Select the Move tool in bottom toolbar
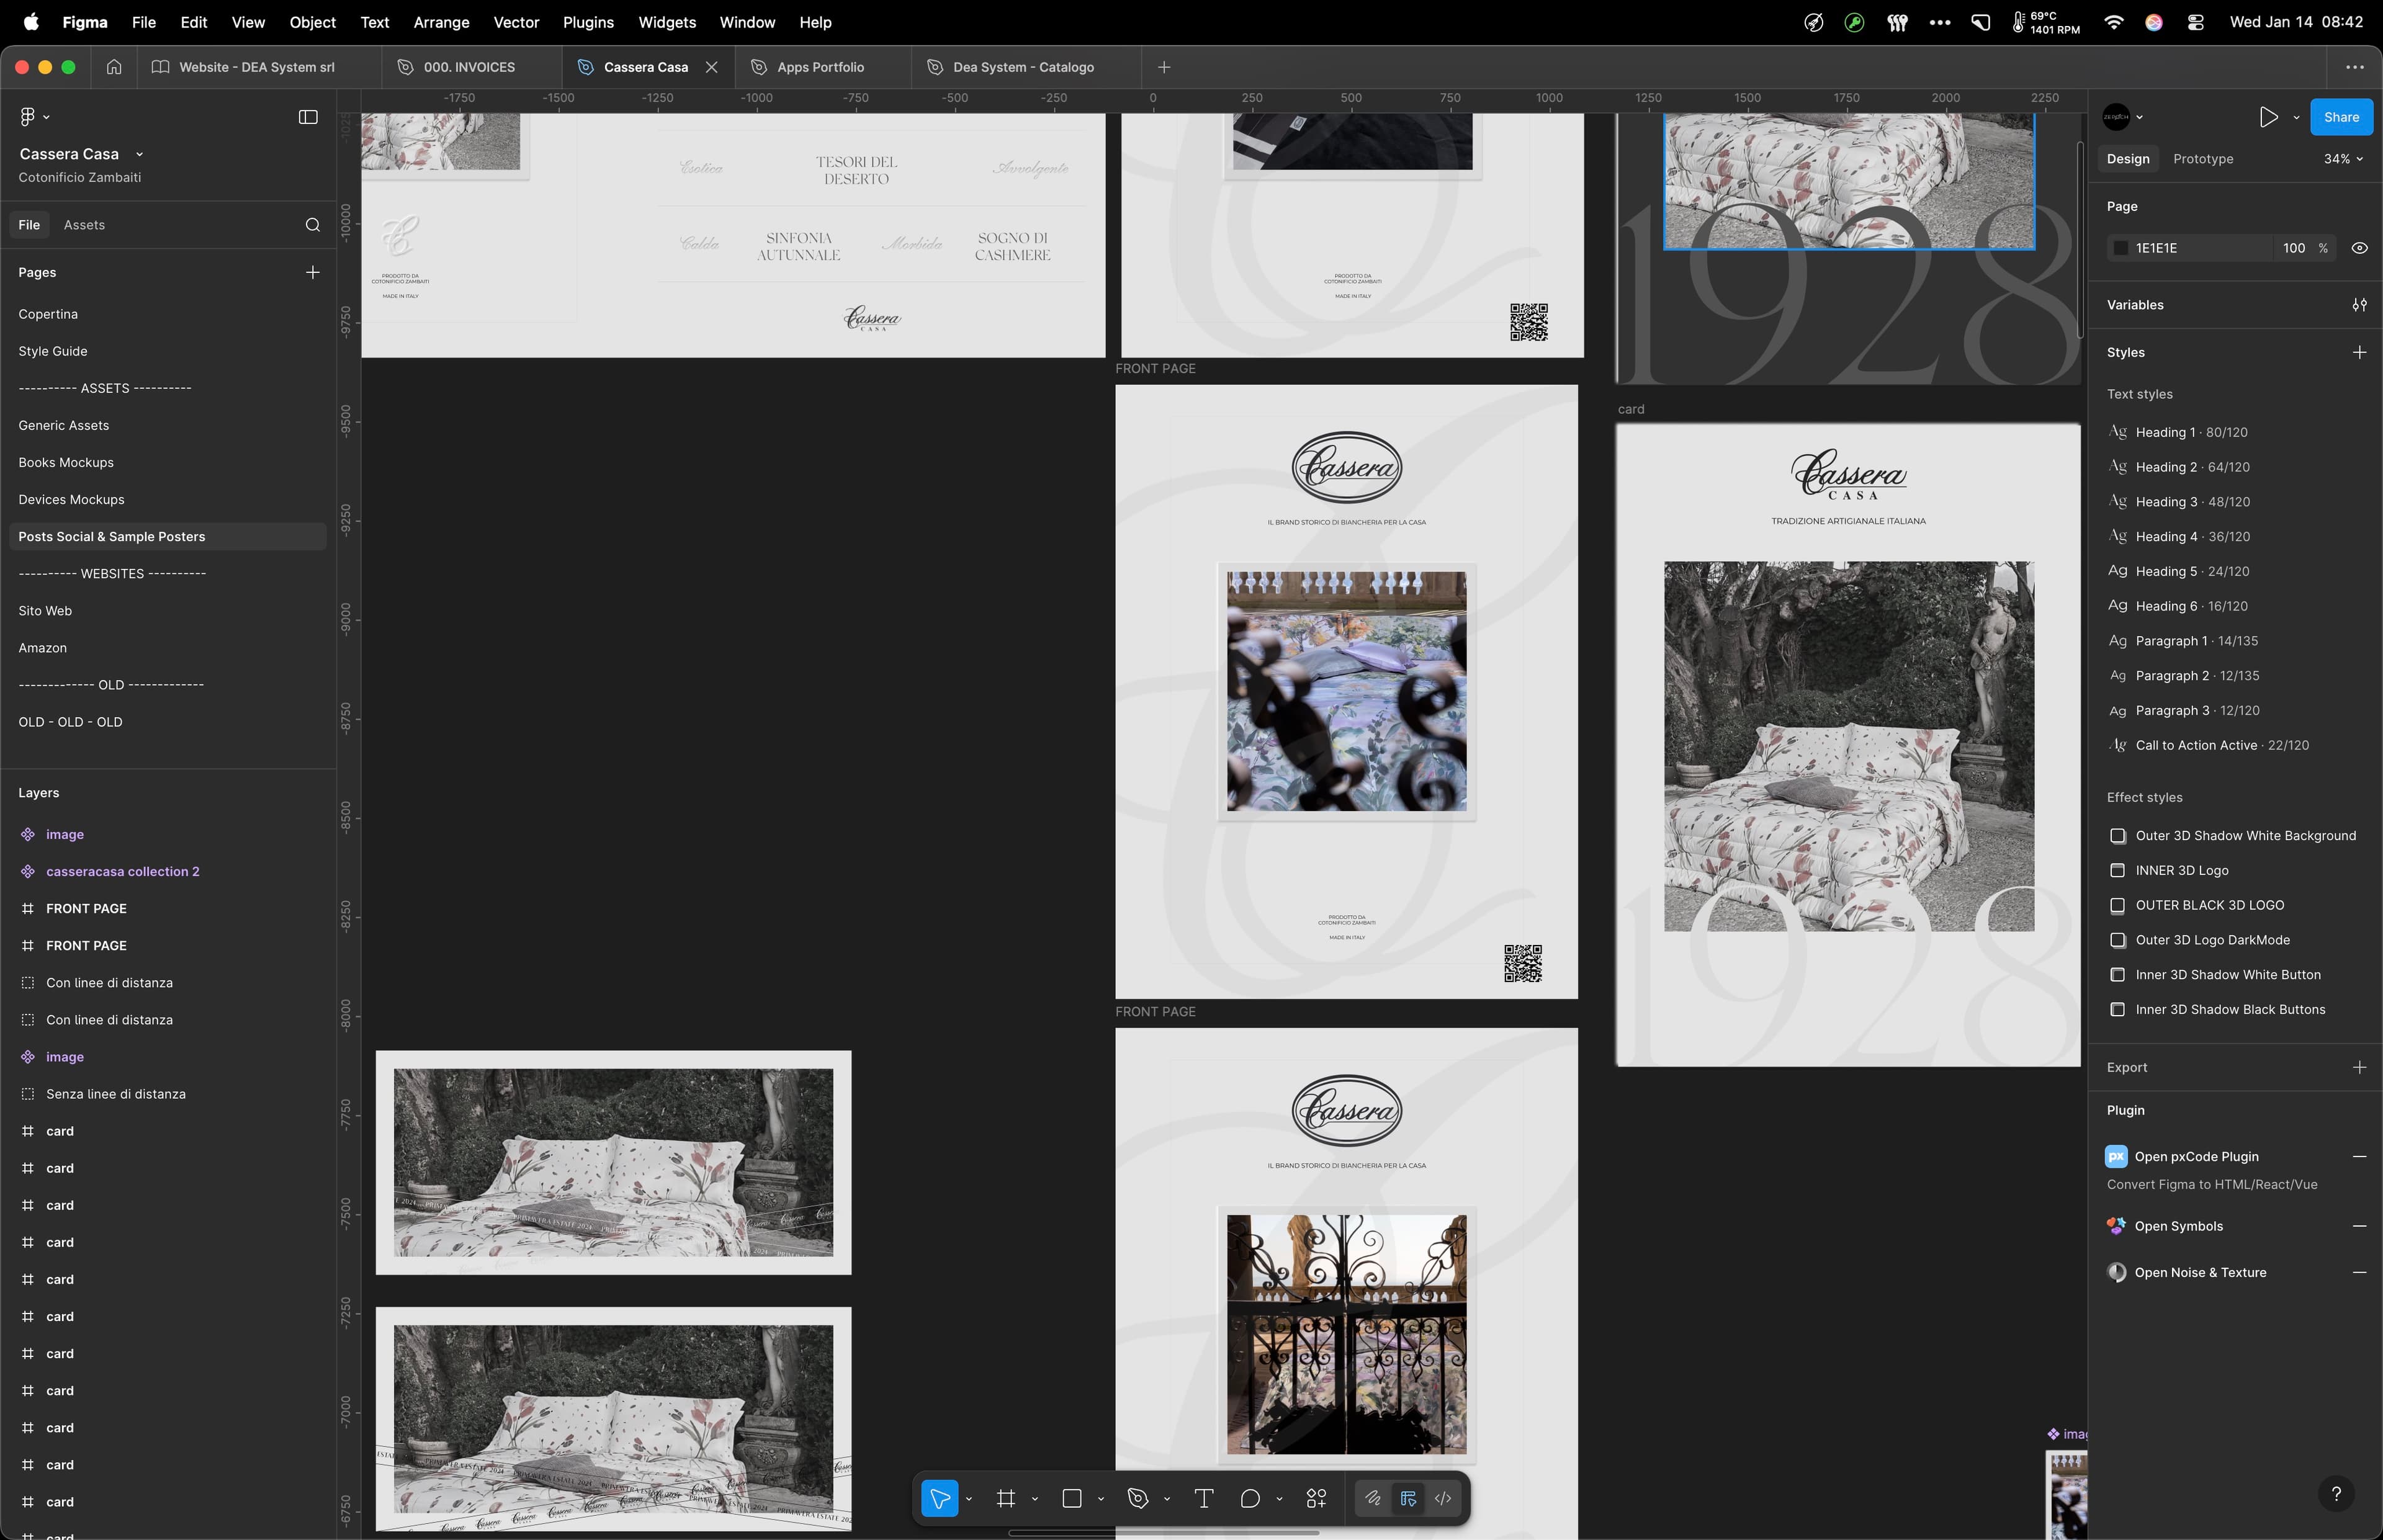2383x1540 pixels. point(939,1498)
